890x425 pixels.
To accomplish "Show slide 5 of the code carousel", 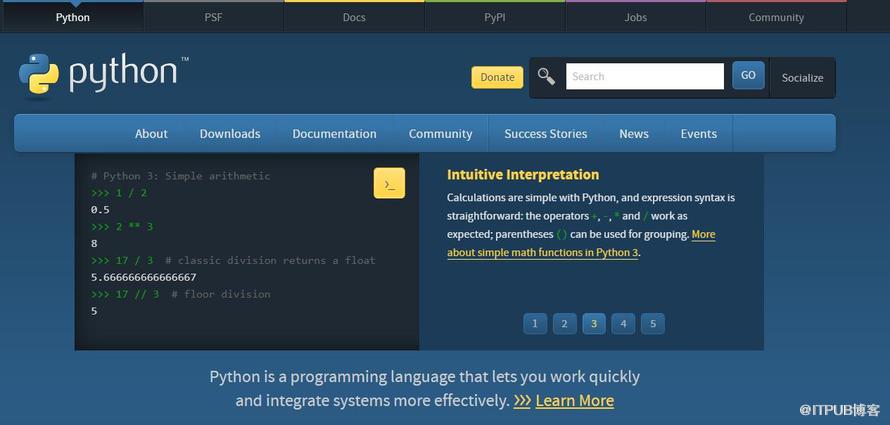I will (x=653, y=323).
